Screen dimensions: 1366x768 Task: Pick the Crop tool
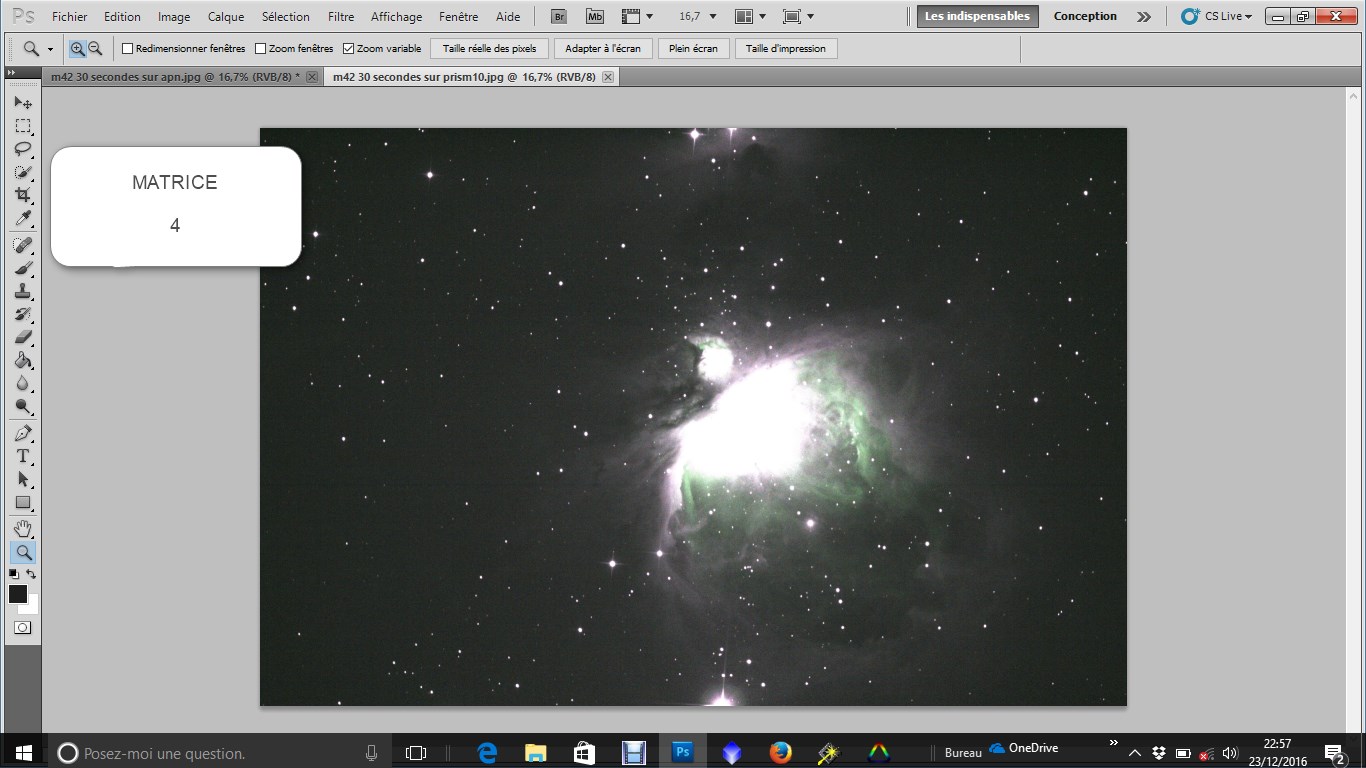pos(23,195)
